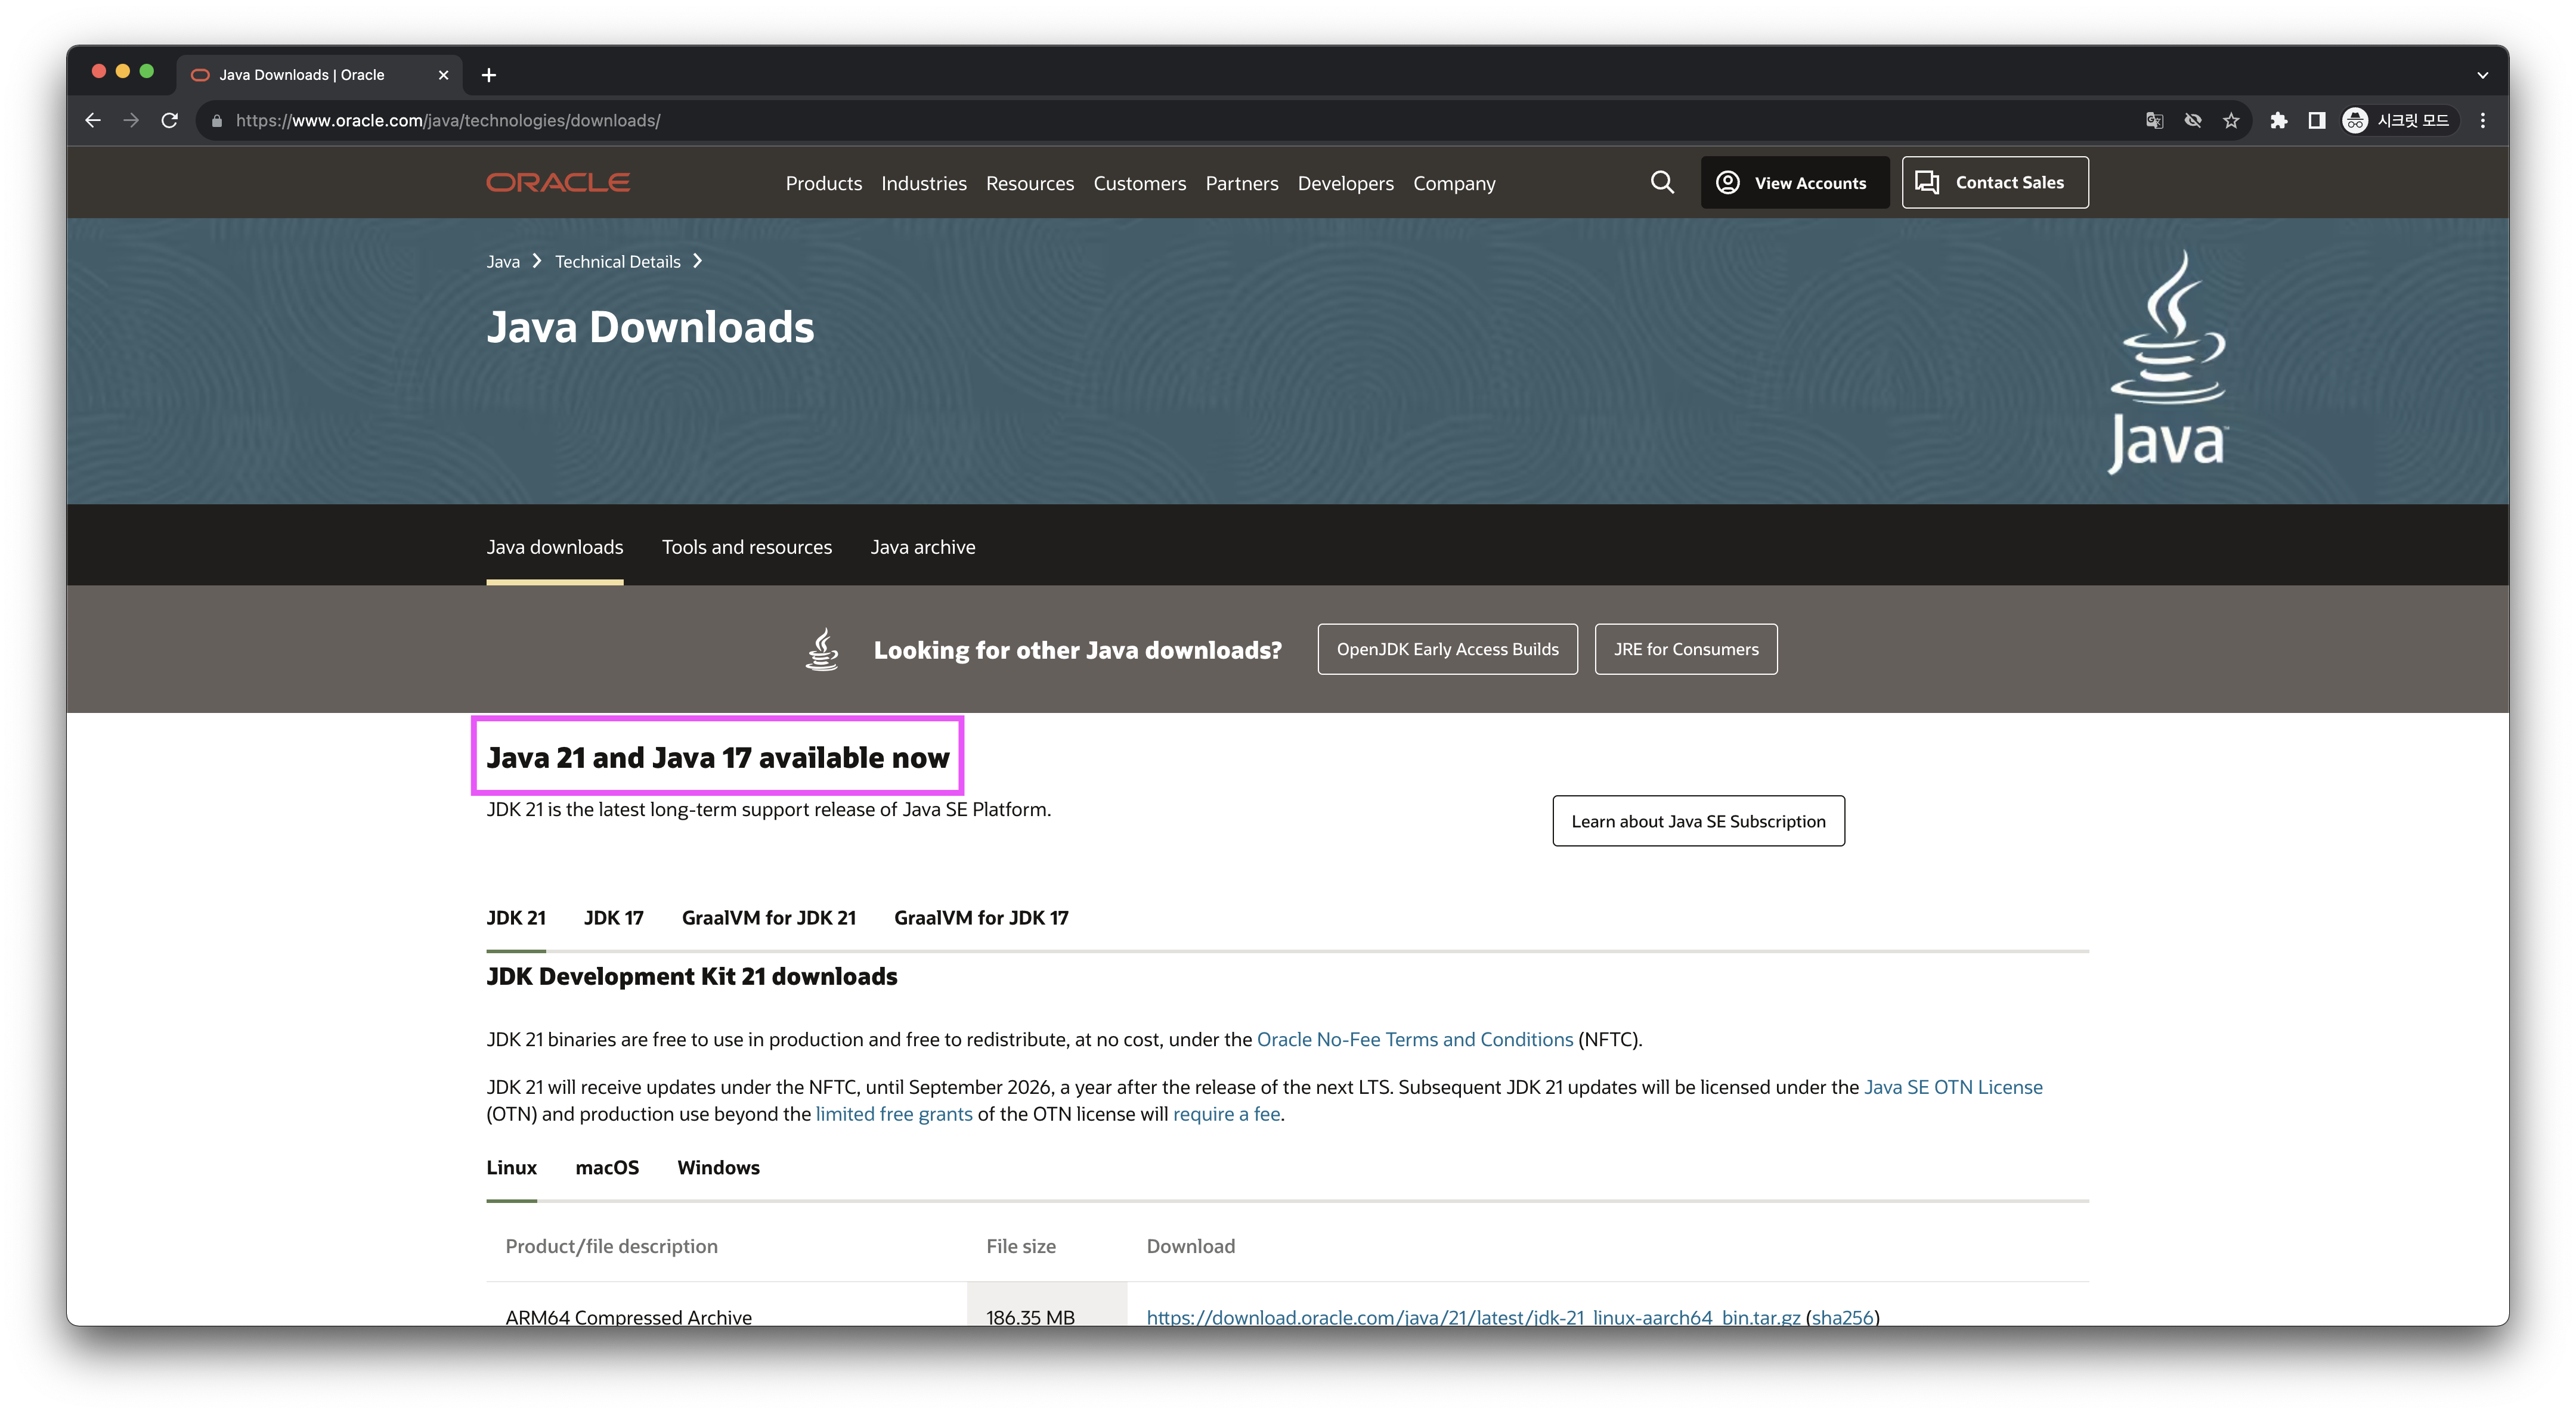2576x1414 pixels.
Task: Click the 'Download' column header
Action: 1190,1246
